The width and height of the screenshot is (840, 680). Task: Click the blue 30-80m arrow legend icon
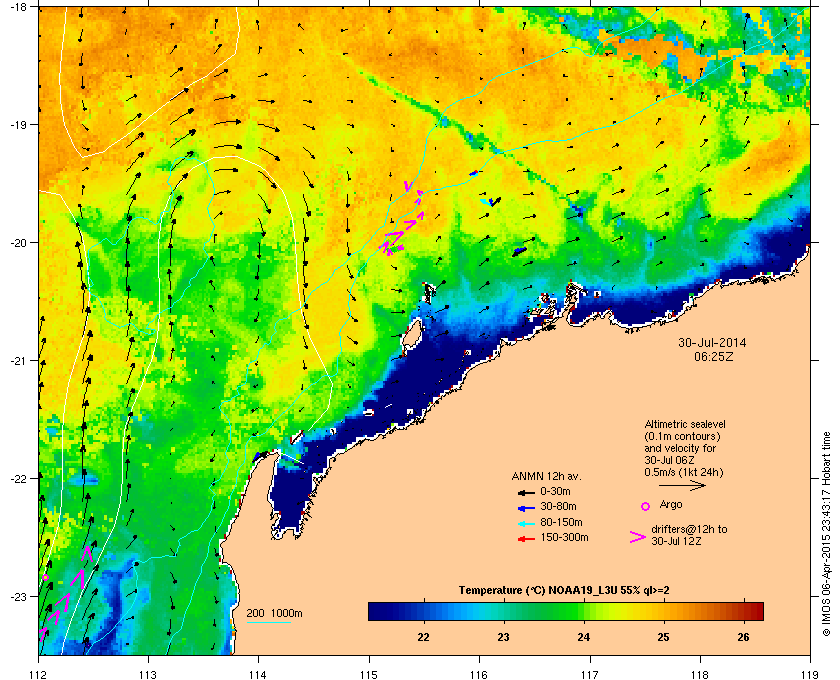pyautogui.click(x=526, y=507)
